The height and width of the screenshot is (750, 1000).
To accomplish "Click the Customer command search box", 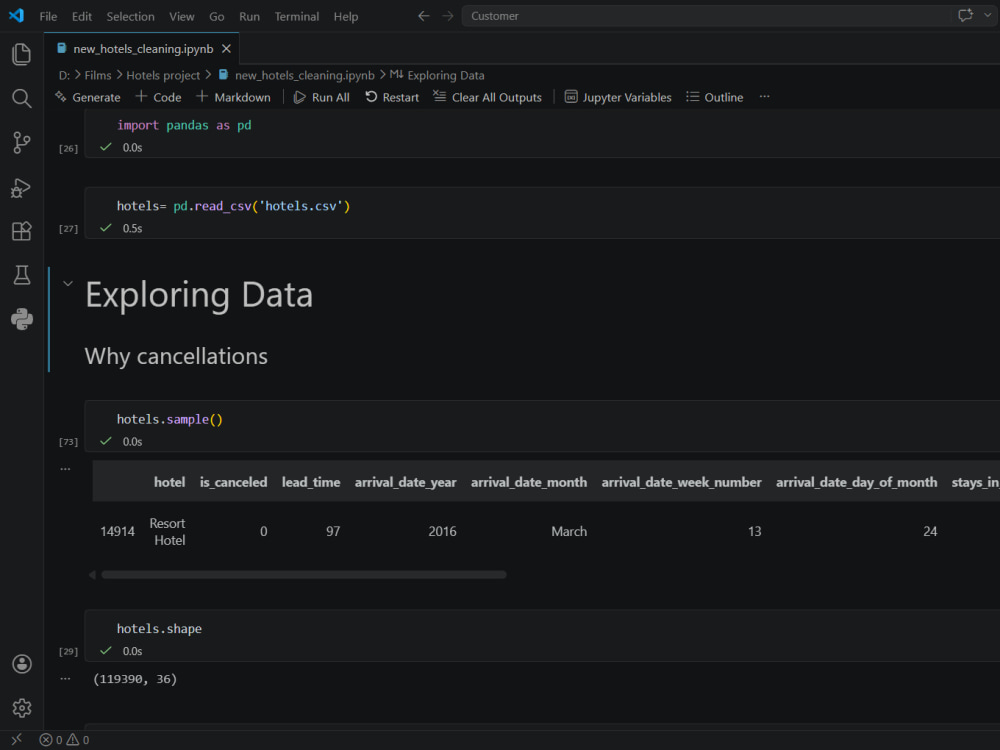I will point(707,16).
